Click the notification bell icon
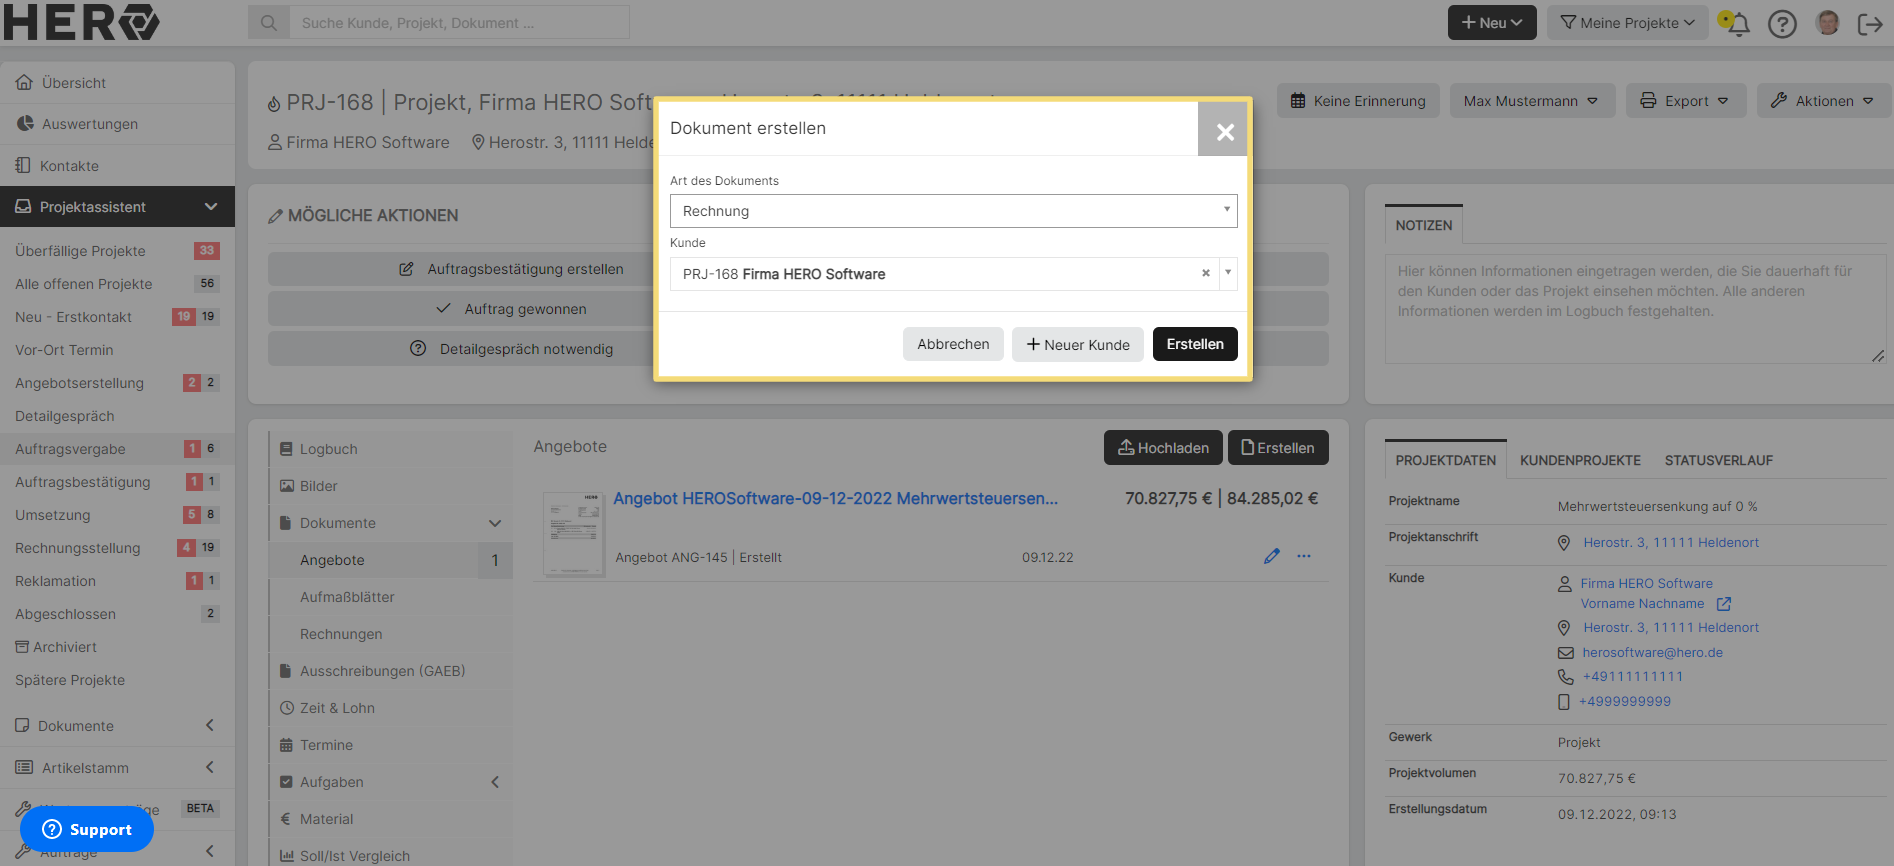1894x866 pixels. click(1738, 23)
